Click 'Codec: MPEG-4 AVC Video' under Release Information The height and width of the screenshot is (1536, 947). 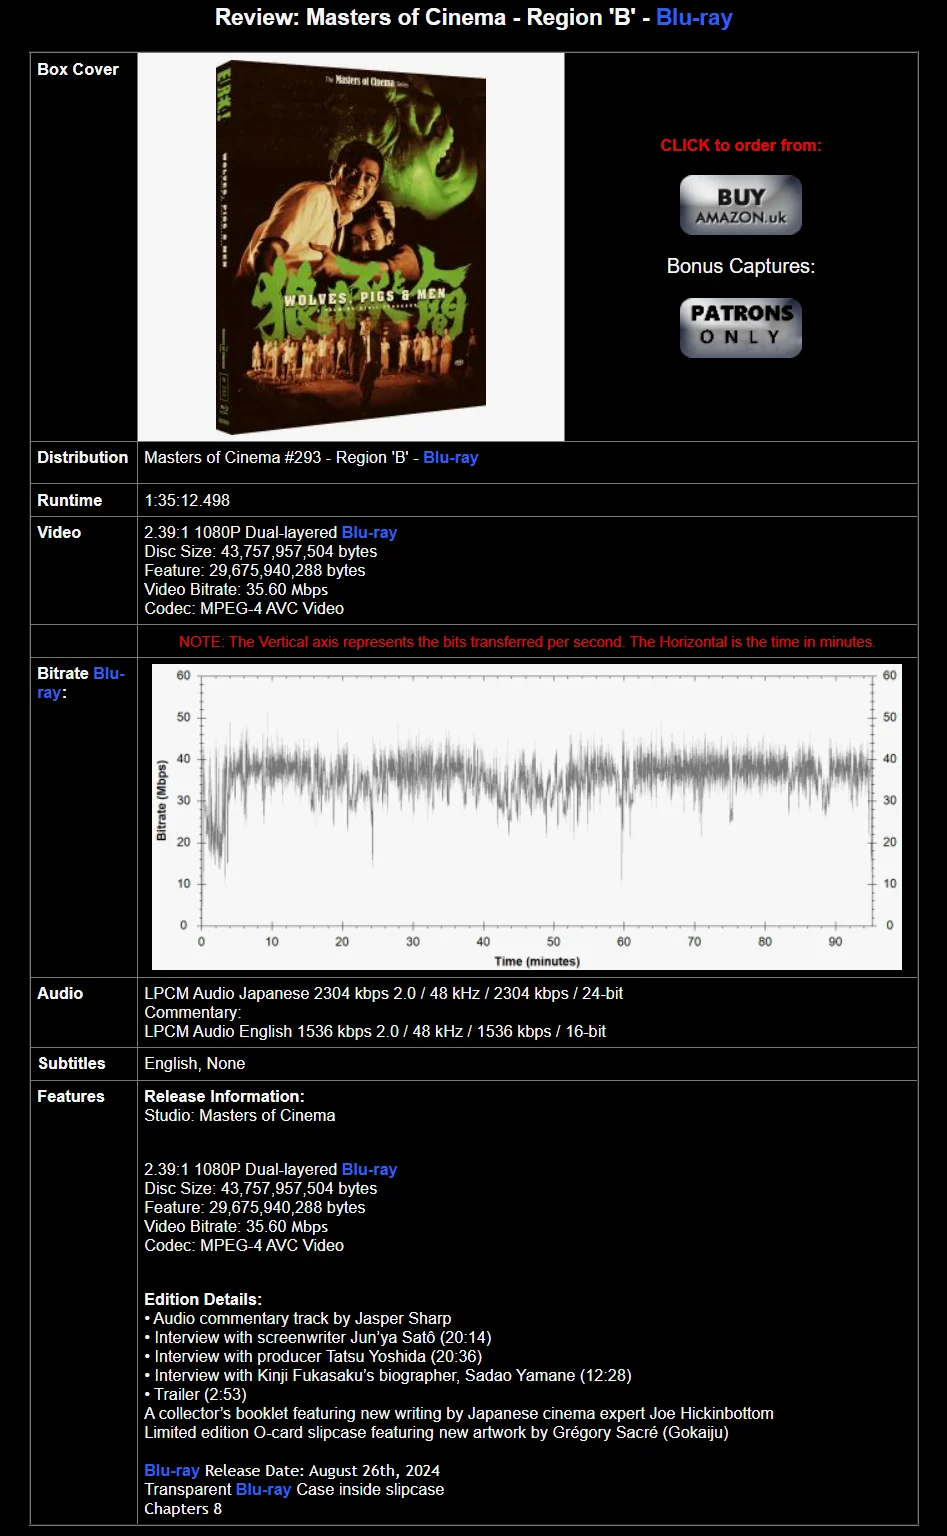click(x=244, y=1245)
